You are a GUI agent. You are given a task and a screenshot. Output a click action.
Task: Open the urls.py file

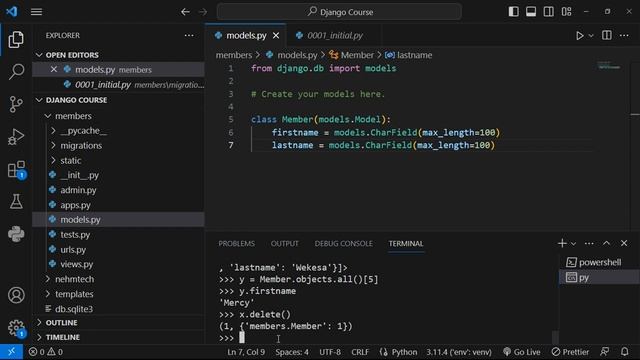click(x=73, y=249)
